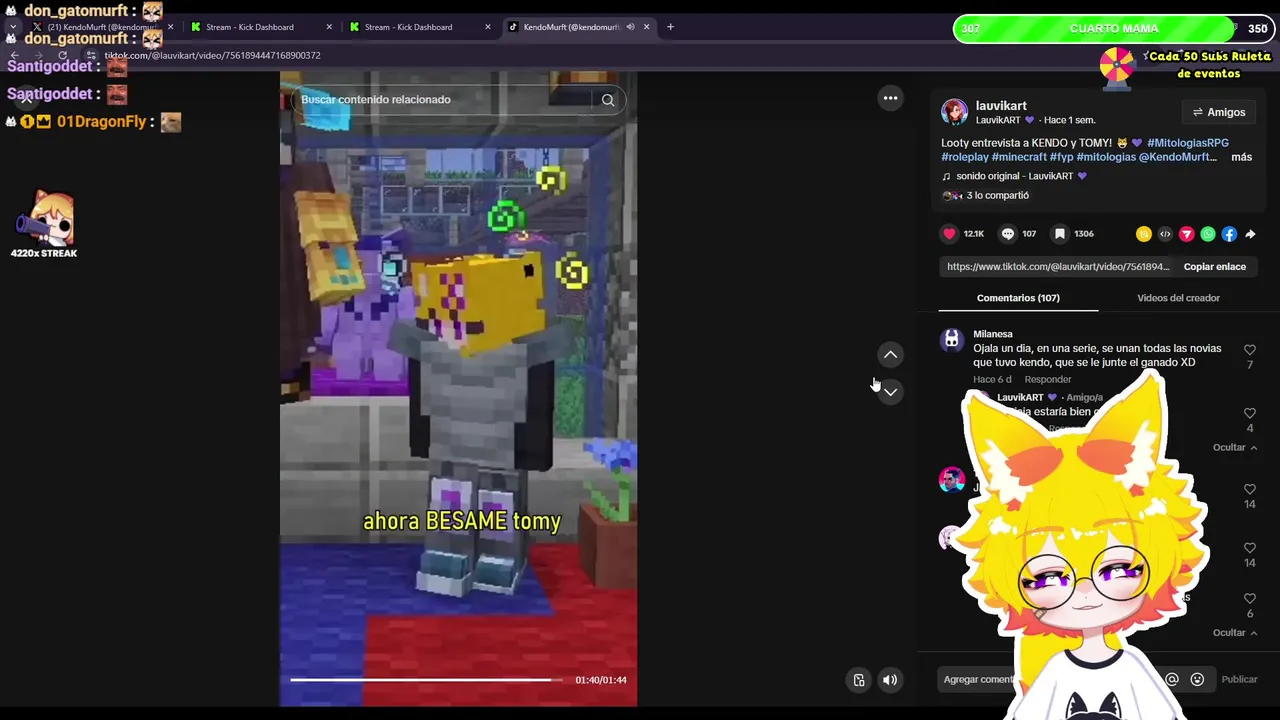Switch to Videos del creador tab
Screen dimensions: 1280x720
pos(1178,298)
